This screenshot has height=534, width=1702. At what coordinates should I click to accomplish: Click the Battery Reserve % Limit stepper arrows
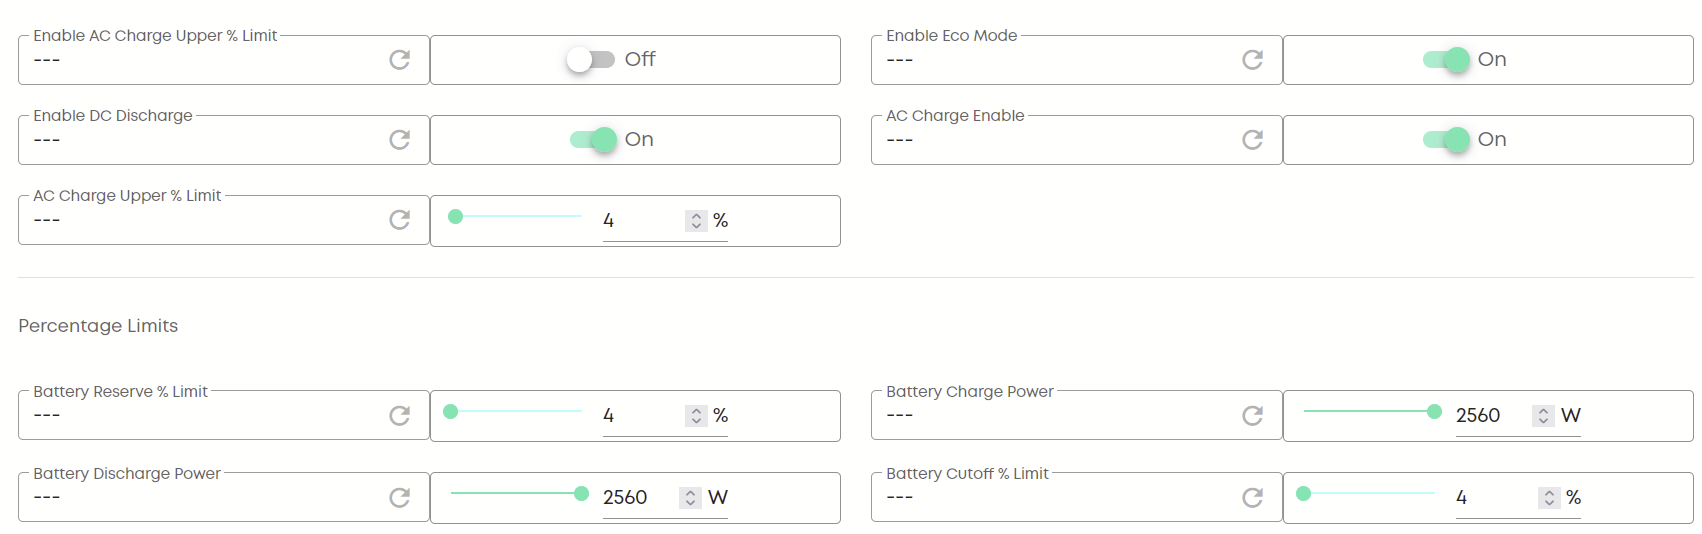click(696, 416)
